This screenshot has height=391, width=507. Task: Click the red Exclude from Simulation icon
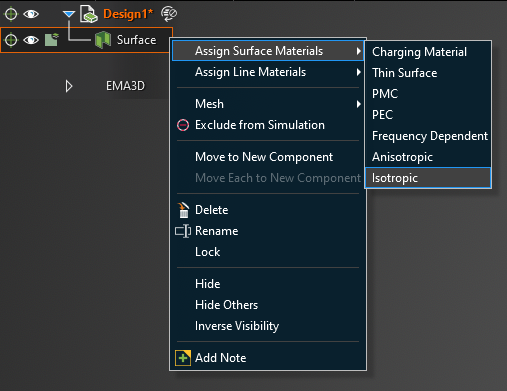pos(183,125)
